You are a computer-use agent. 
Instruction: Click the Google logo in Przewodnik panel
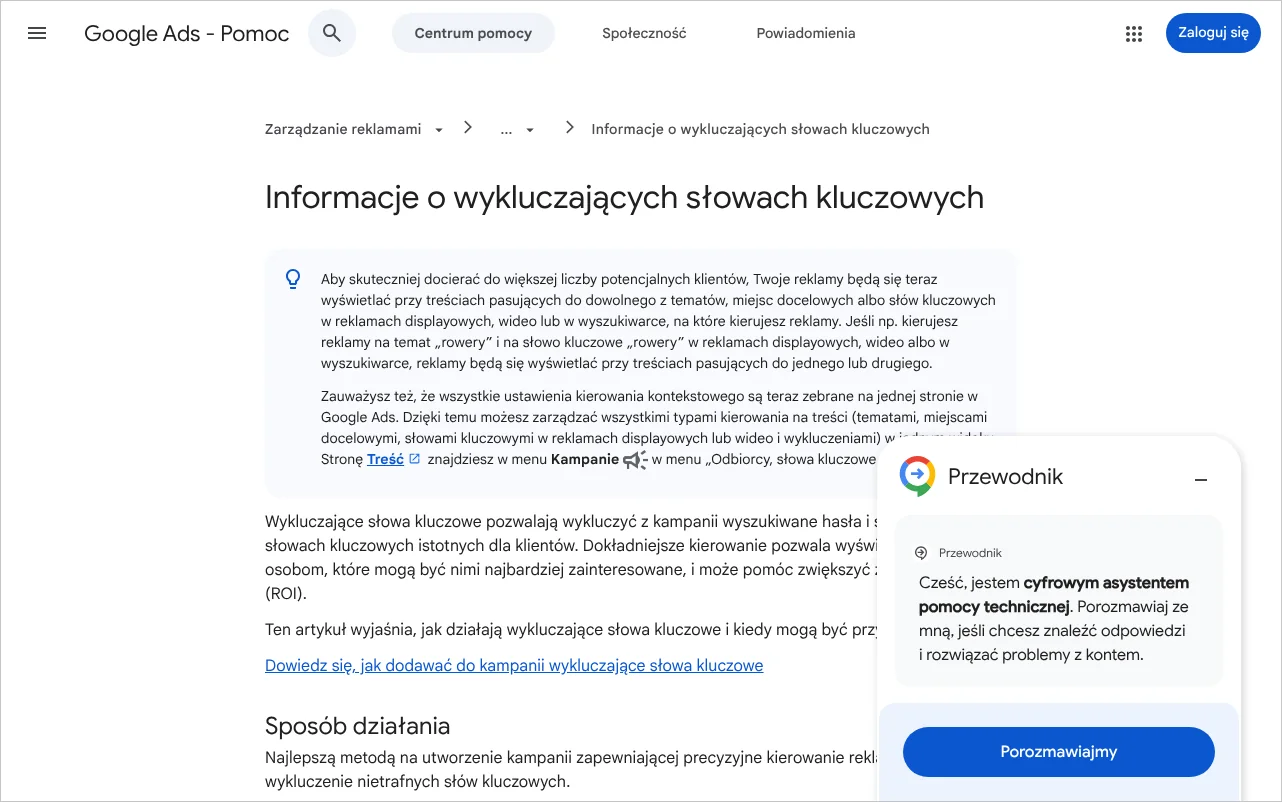click(917, 476)
